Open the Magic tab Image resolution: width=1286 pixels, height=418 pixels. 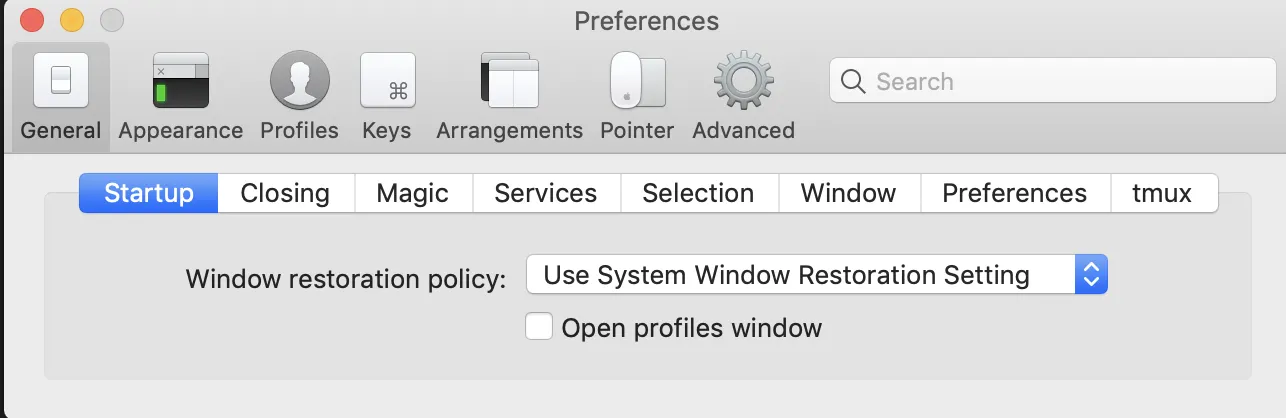[x=412, y=193]
